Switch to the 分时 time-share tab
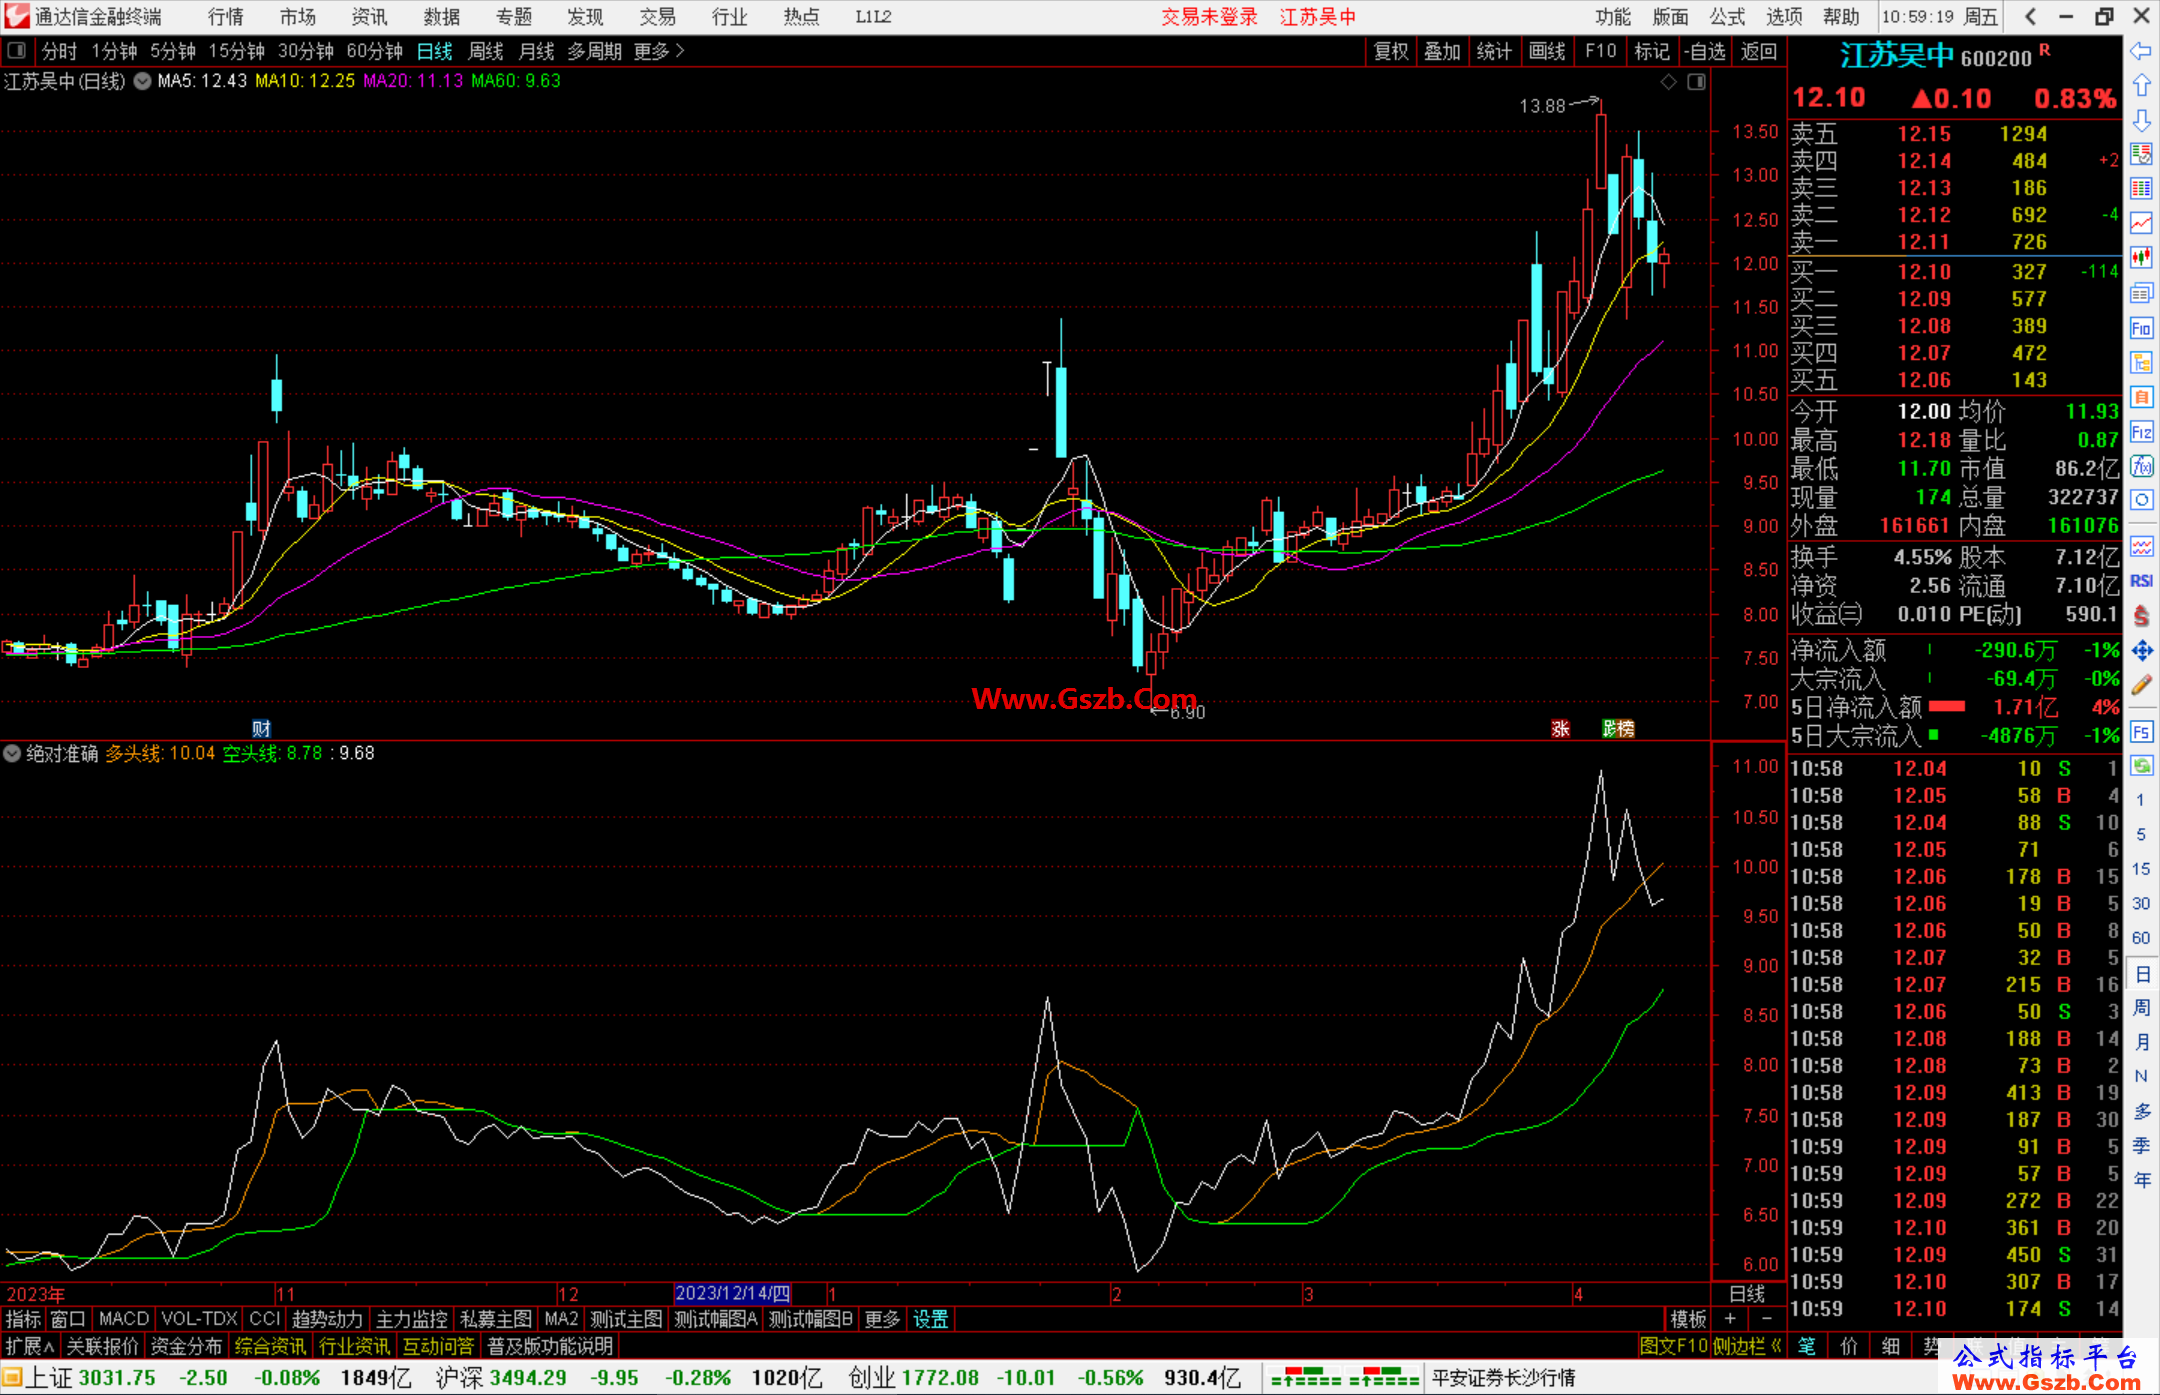2160x1395 pixels. tap(59, 51)
